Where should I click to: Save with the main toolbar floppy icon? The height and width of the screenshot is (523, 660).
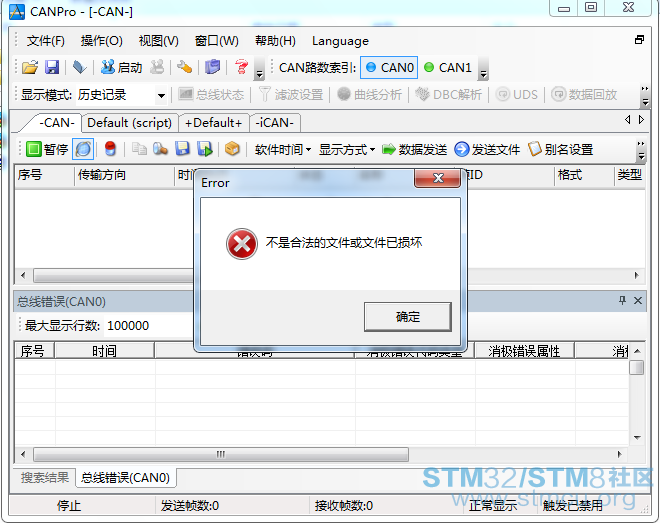tap(52, 67)
